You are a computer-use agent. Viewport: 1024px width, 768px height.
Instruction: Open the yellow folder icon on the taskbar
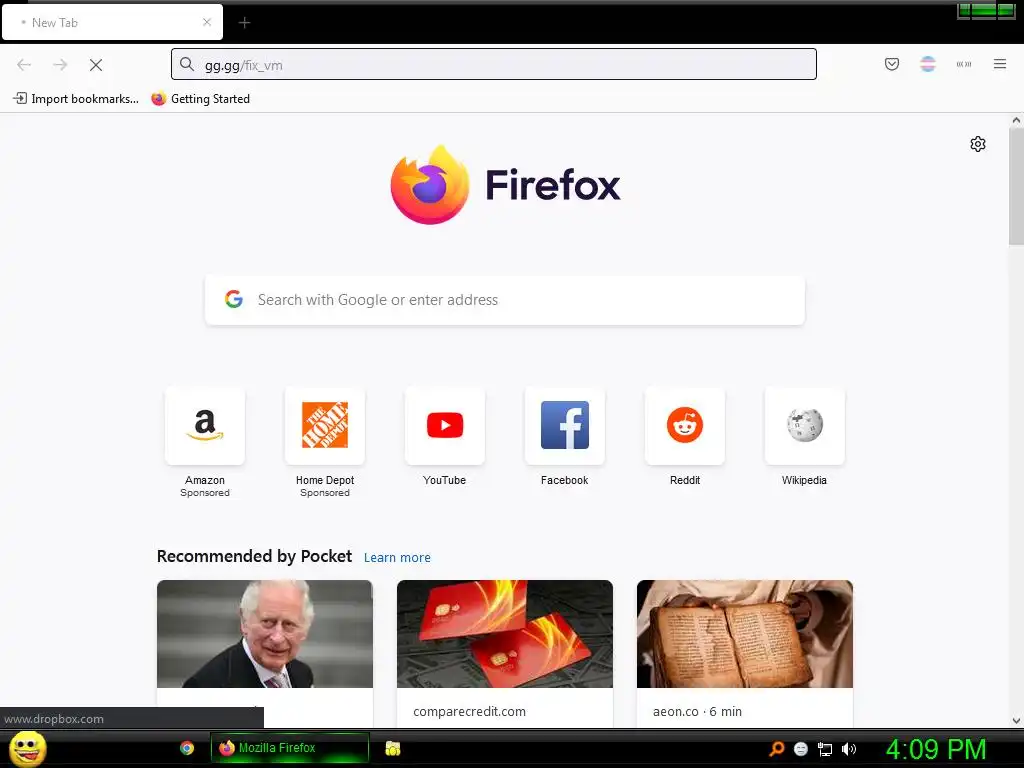pyautogui.click(x=392, y=748)
